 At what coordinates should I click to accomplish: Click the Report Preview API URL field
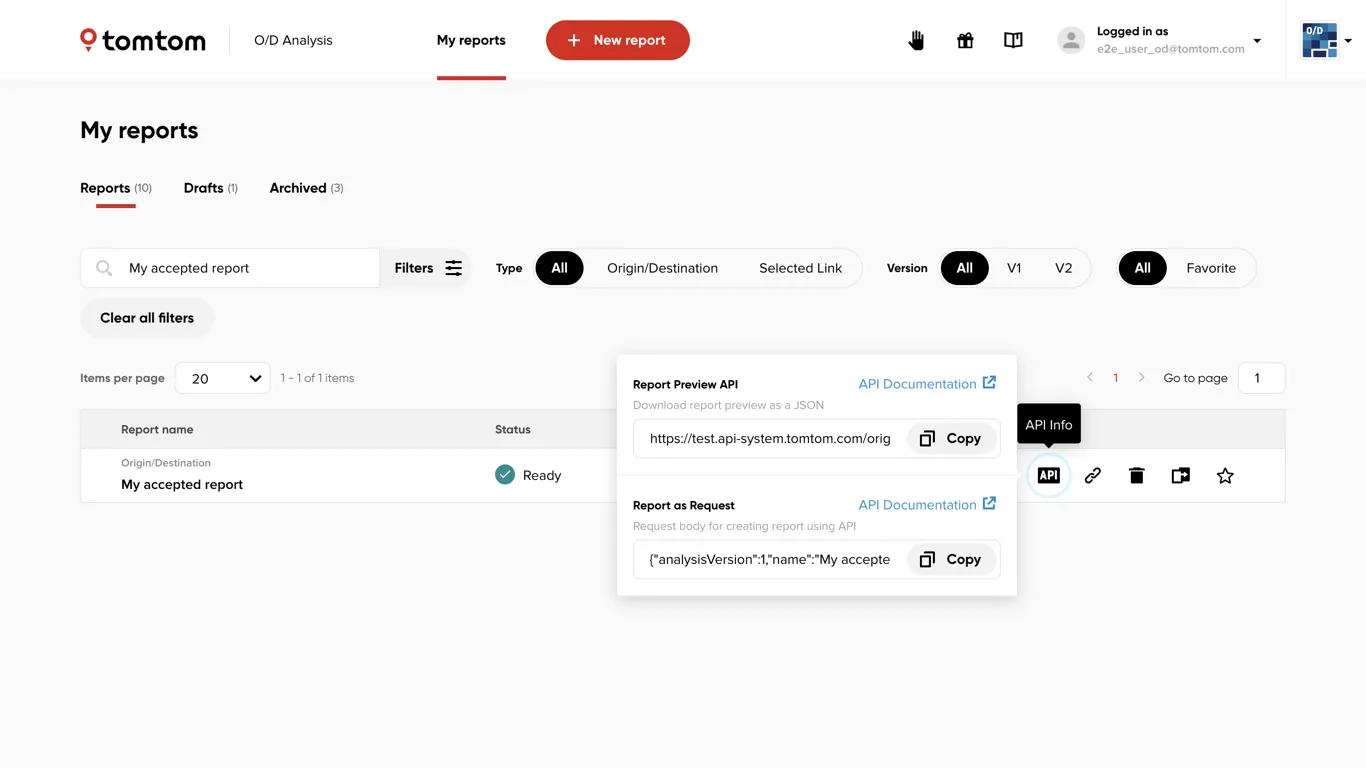[x=770, y=438]
